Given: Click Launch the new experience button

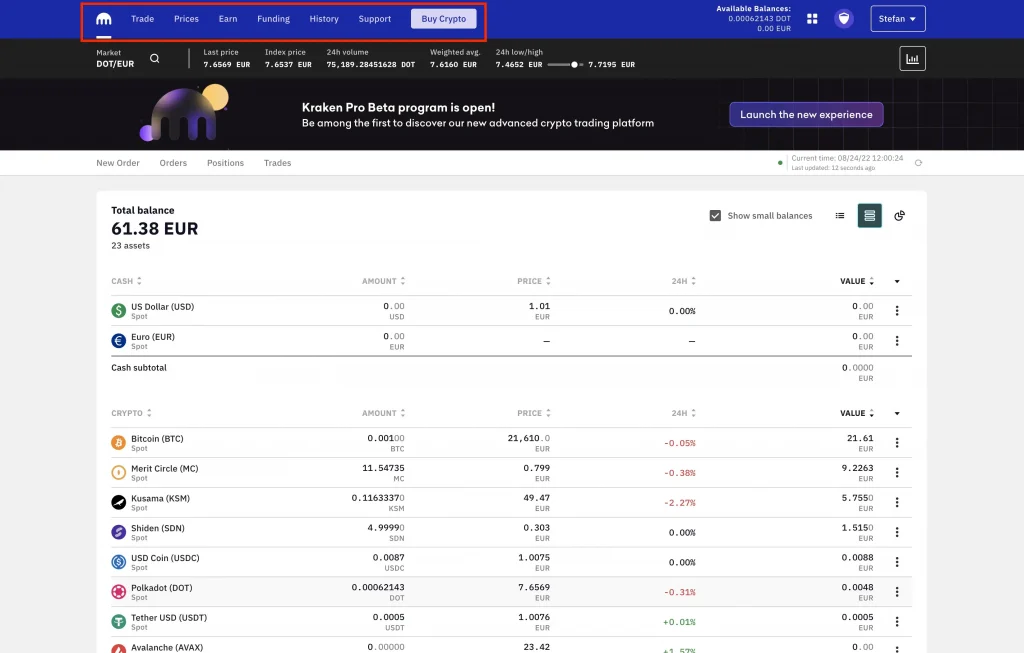Looking at the screenshot, I should coord(806,114).
